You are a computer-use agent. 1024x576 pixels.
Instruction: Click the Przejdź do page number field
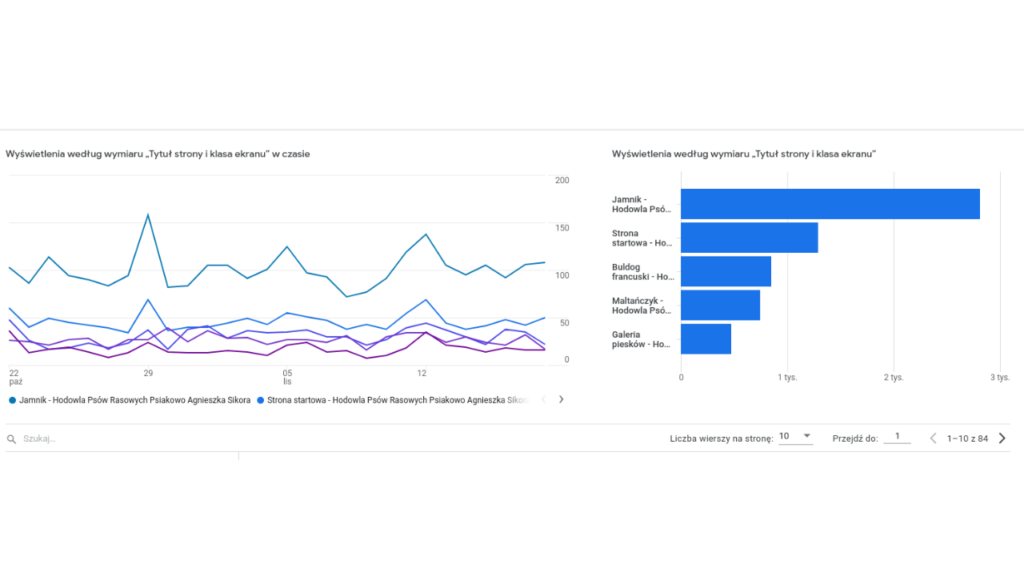pyautogui.click(x=897, y=437)
